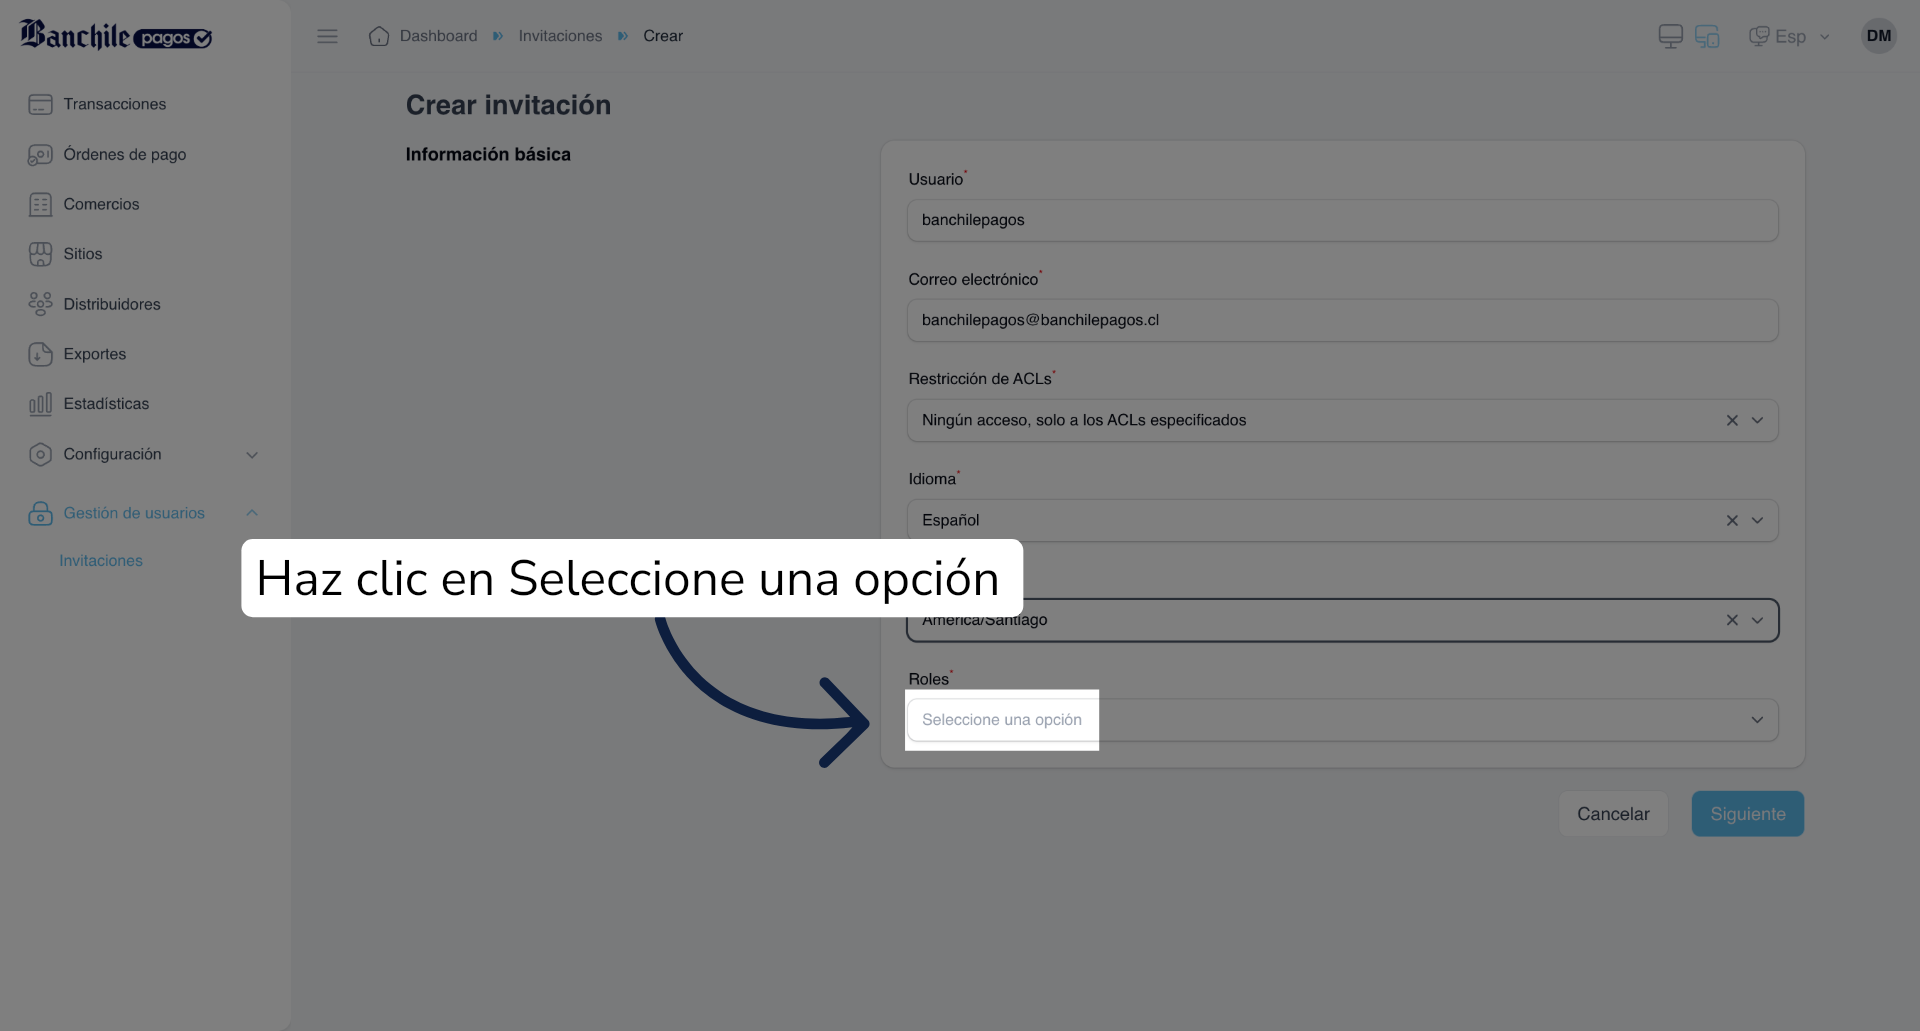
Task: Click the desktop monitor view icon
Action: pyautogui.click(x=1670, y=37)
